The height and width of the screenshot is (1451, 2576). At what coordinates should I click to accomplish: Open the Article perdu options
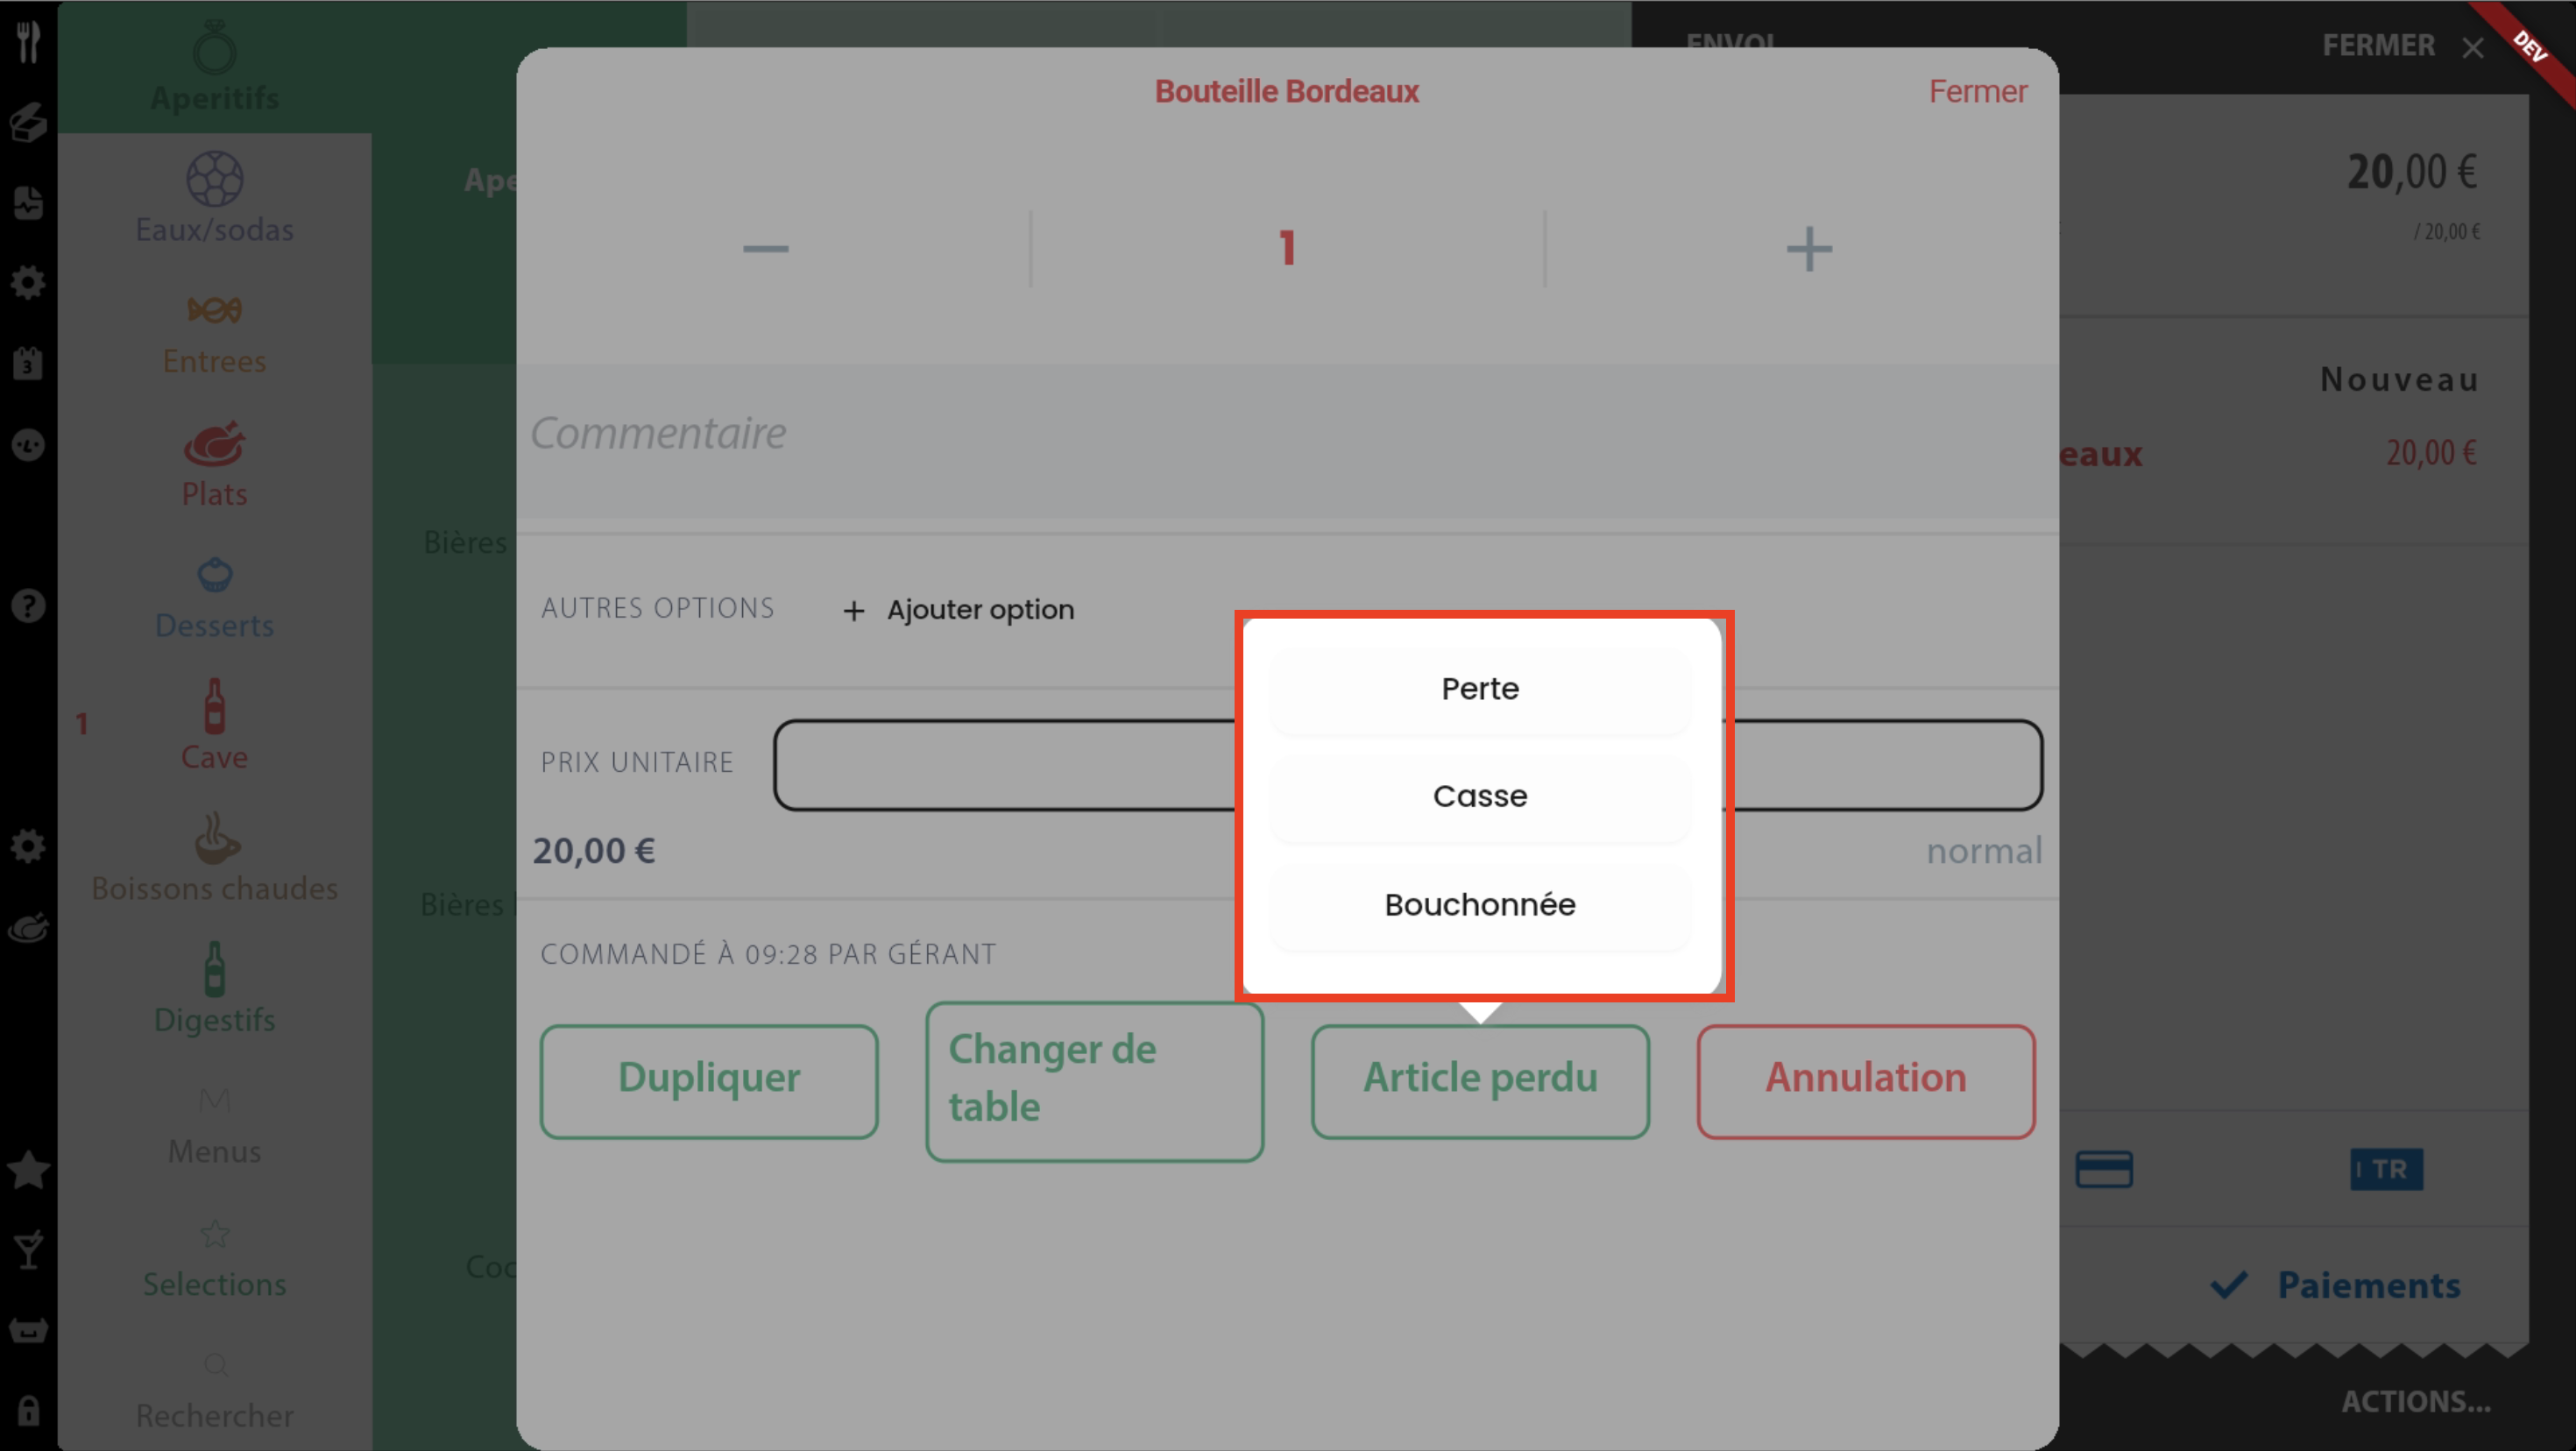tap(1479, 1080)
